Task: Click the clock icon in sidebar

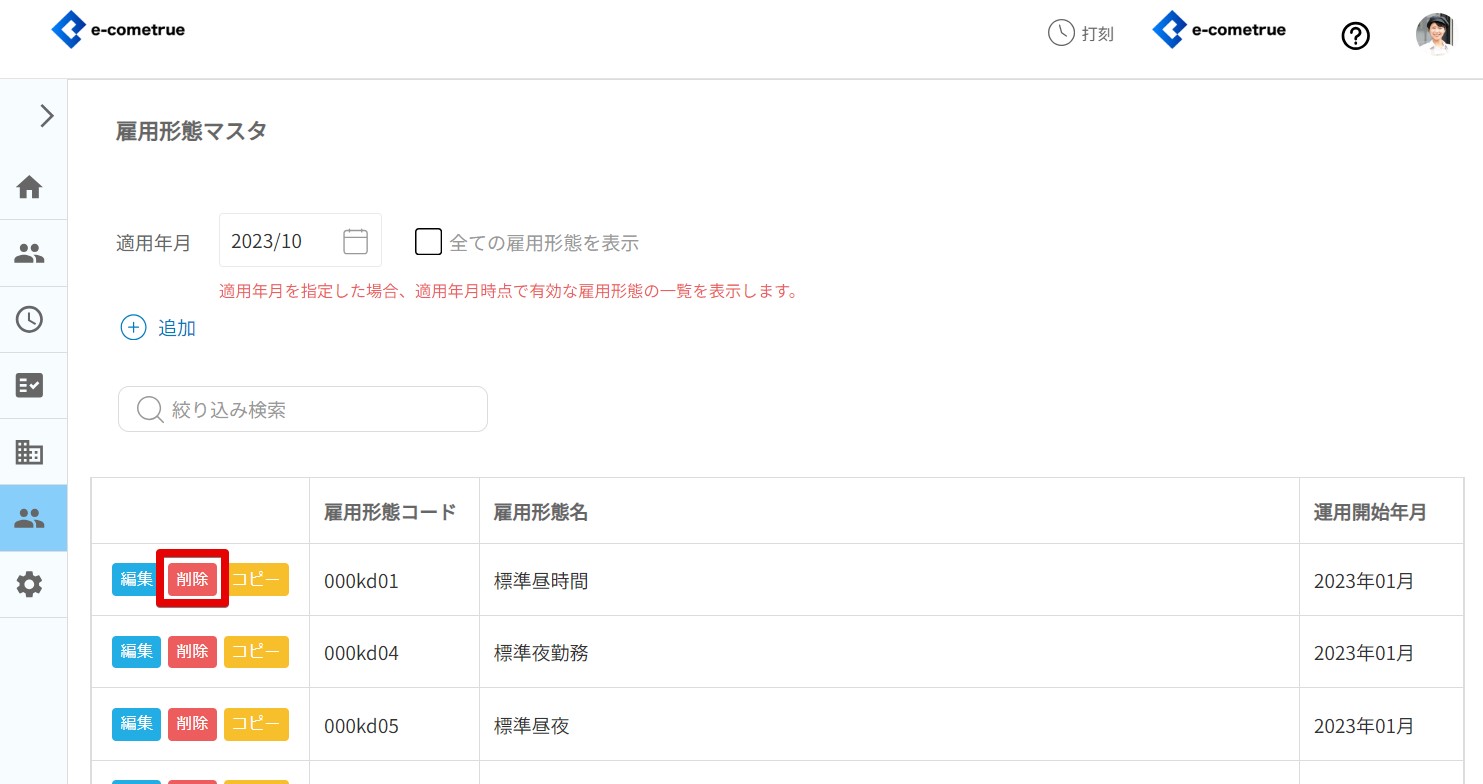Action: coord(30,319)
